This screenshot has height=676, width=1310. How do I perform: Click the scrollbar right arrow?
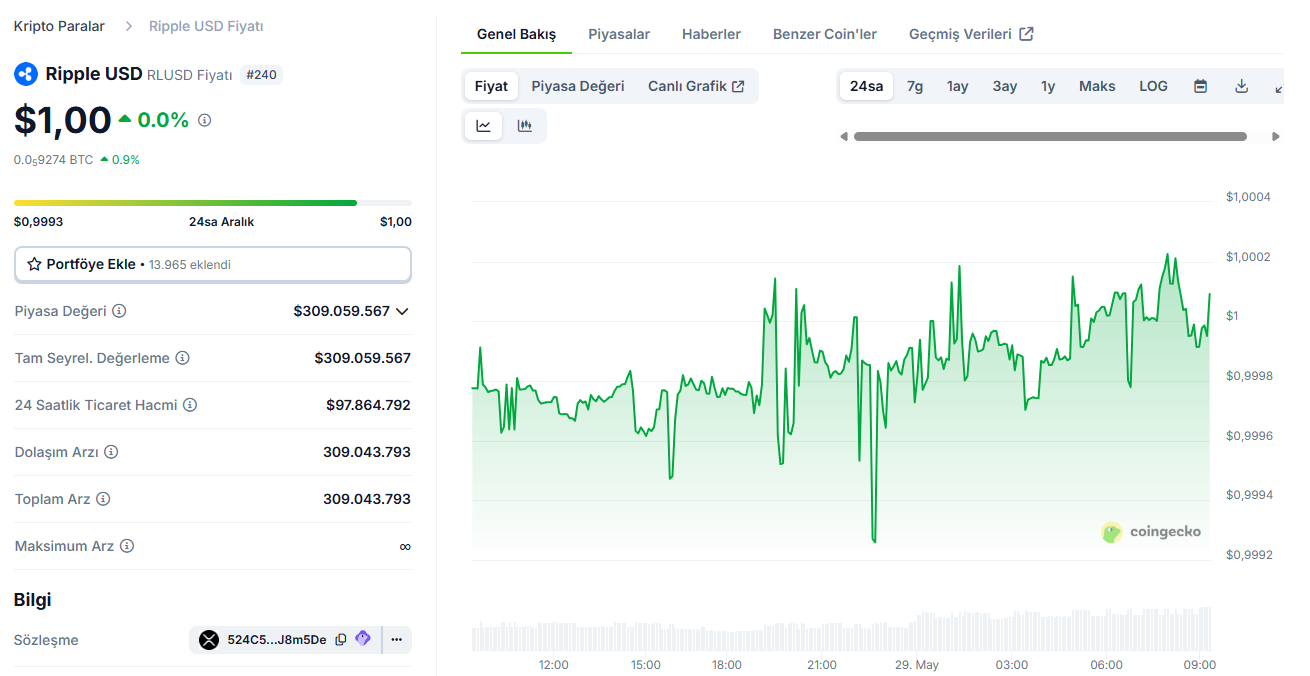click(1275, 136)
